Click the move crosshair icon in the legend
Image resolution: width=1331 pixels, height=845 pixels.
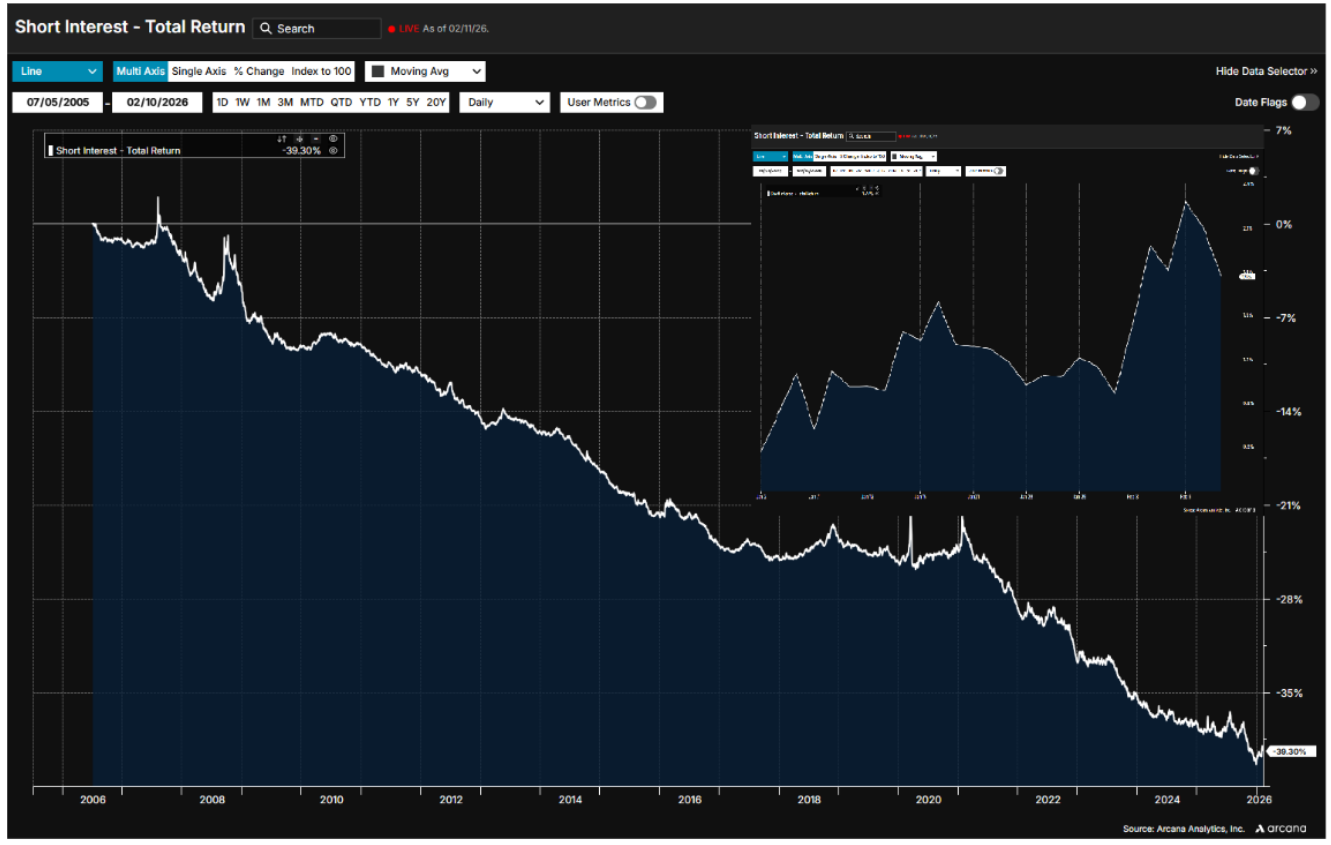(299, 139)
